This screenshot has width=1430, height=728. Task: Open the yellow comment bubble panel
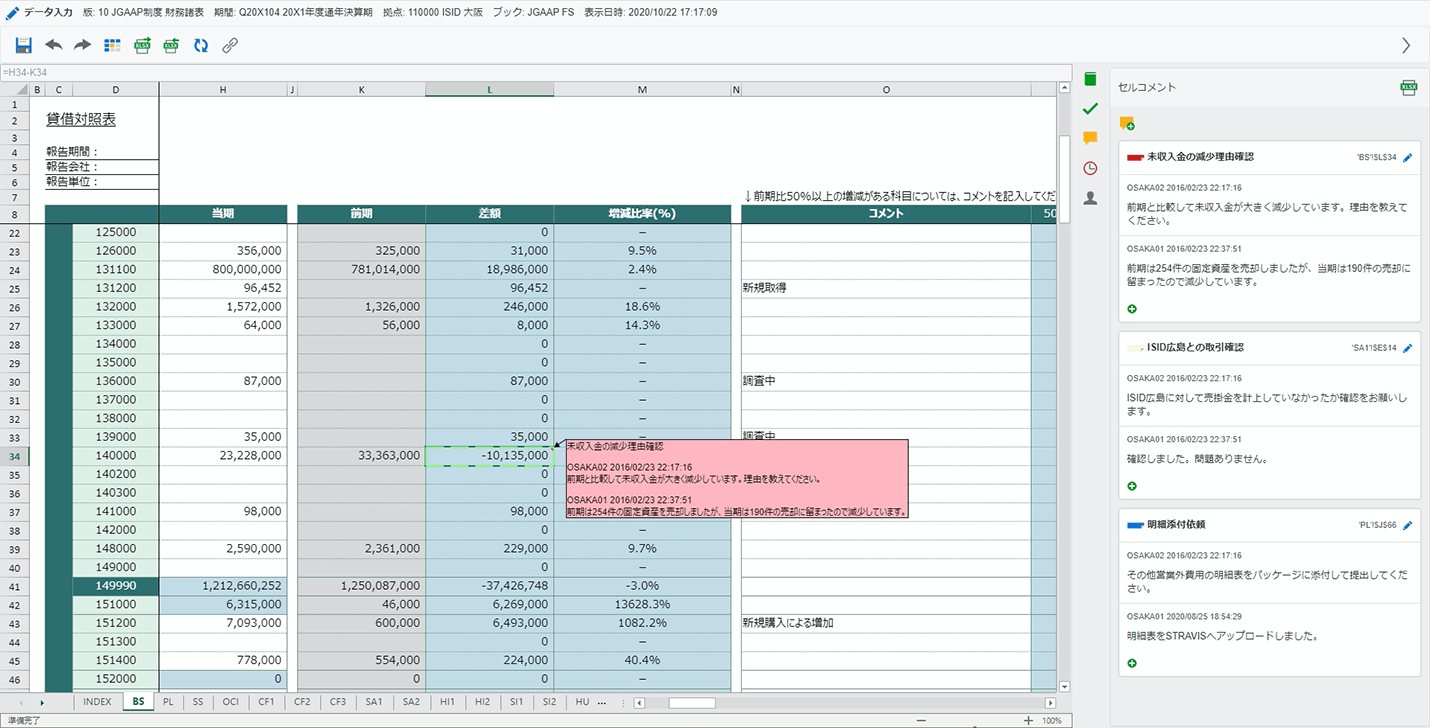pyautogui.click(x=1090, y=138)
